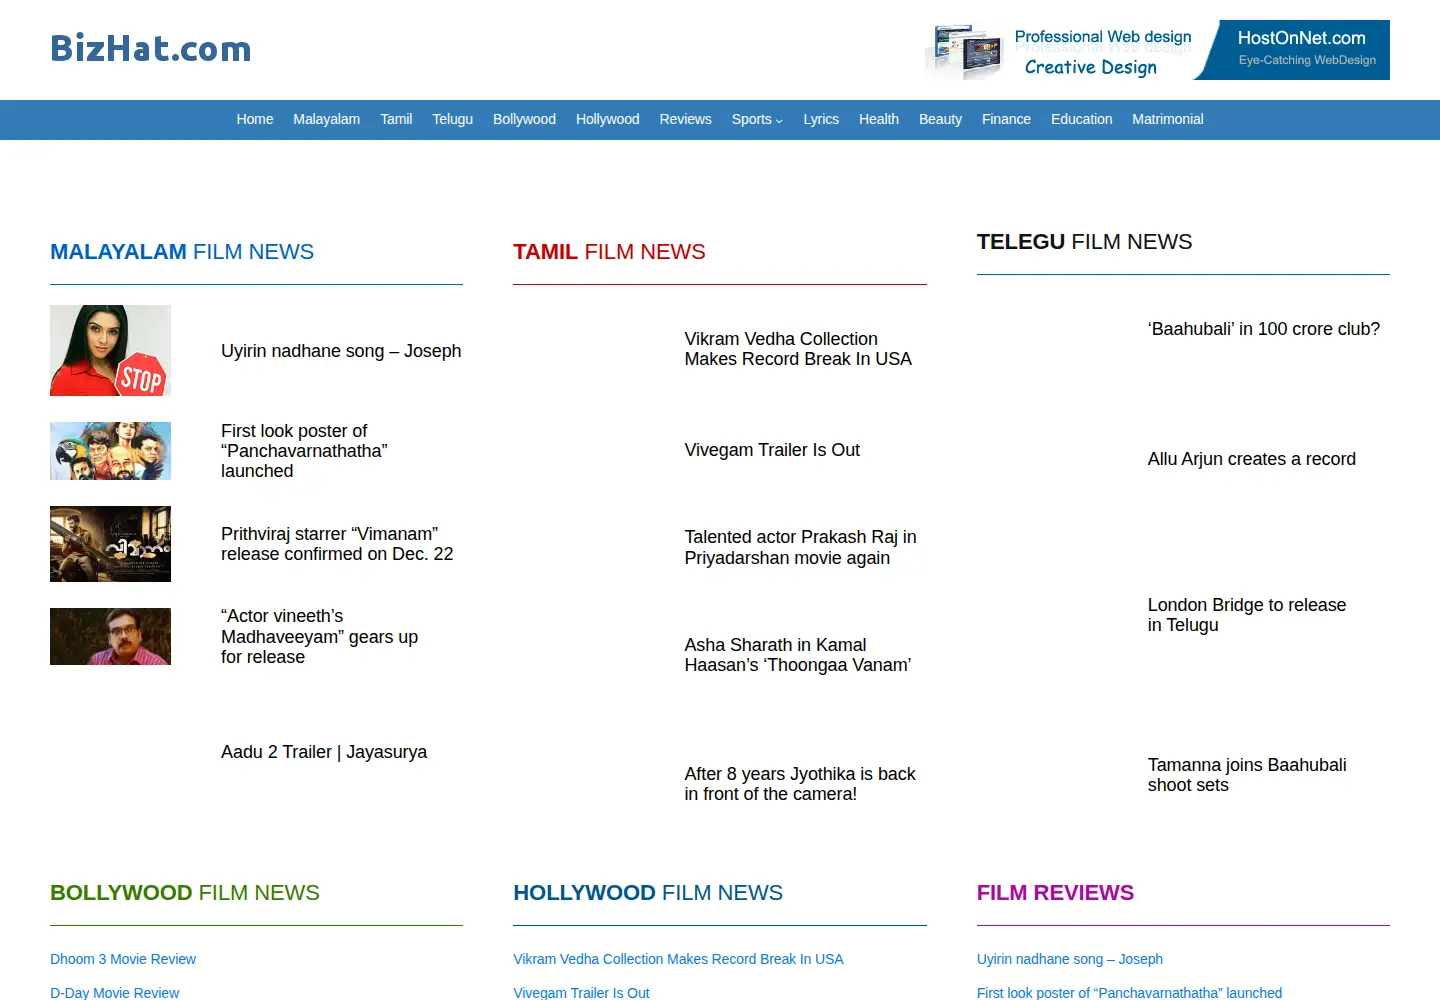The width and height of the screenshot is (1440, 1000).
Task: Open the 'After 8 years Jyothika is back' headline
Action: pos(800,784)
